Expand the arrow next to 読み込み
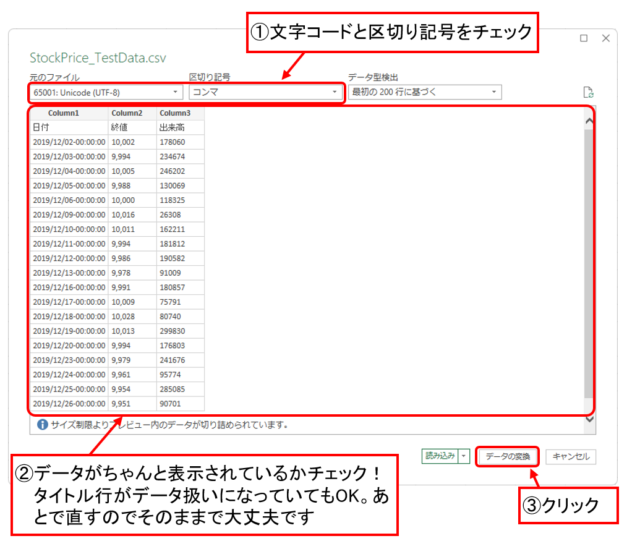 point(464,456)
